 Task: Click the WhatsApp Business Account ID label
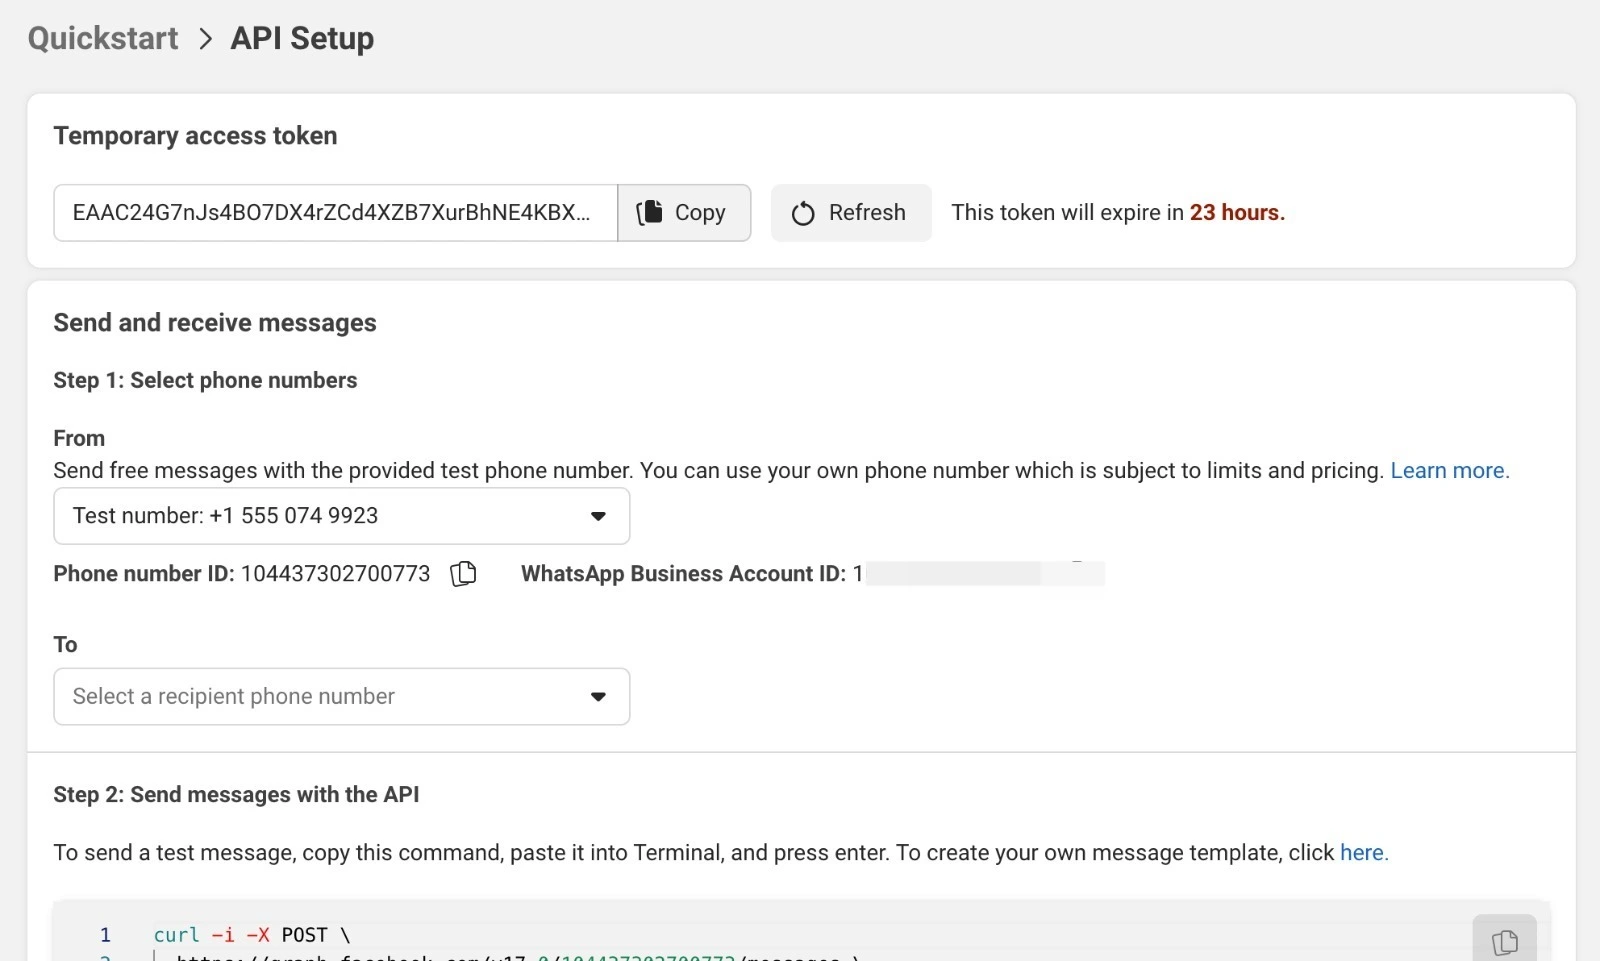[x=684, y=574]
